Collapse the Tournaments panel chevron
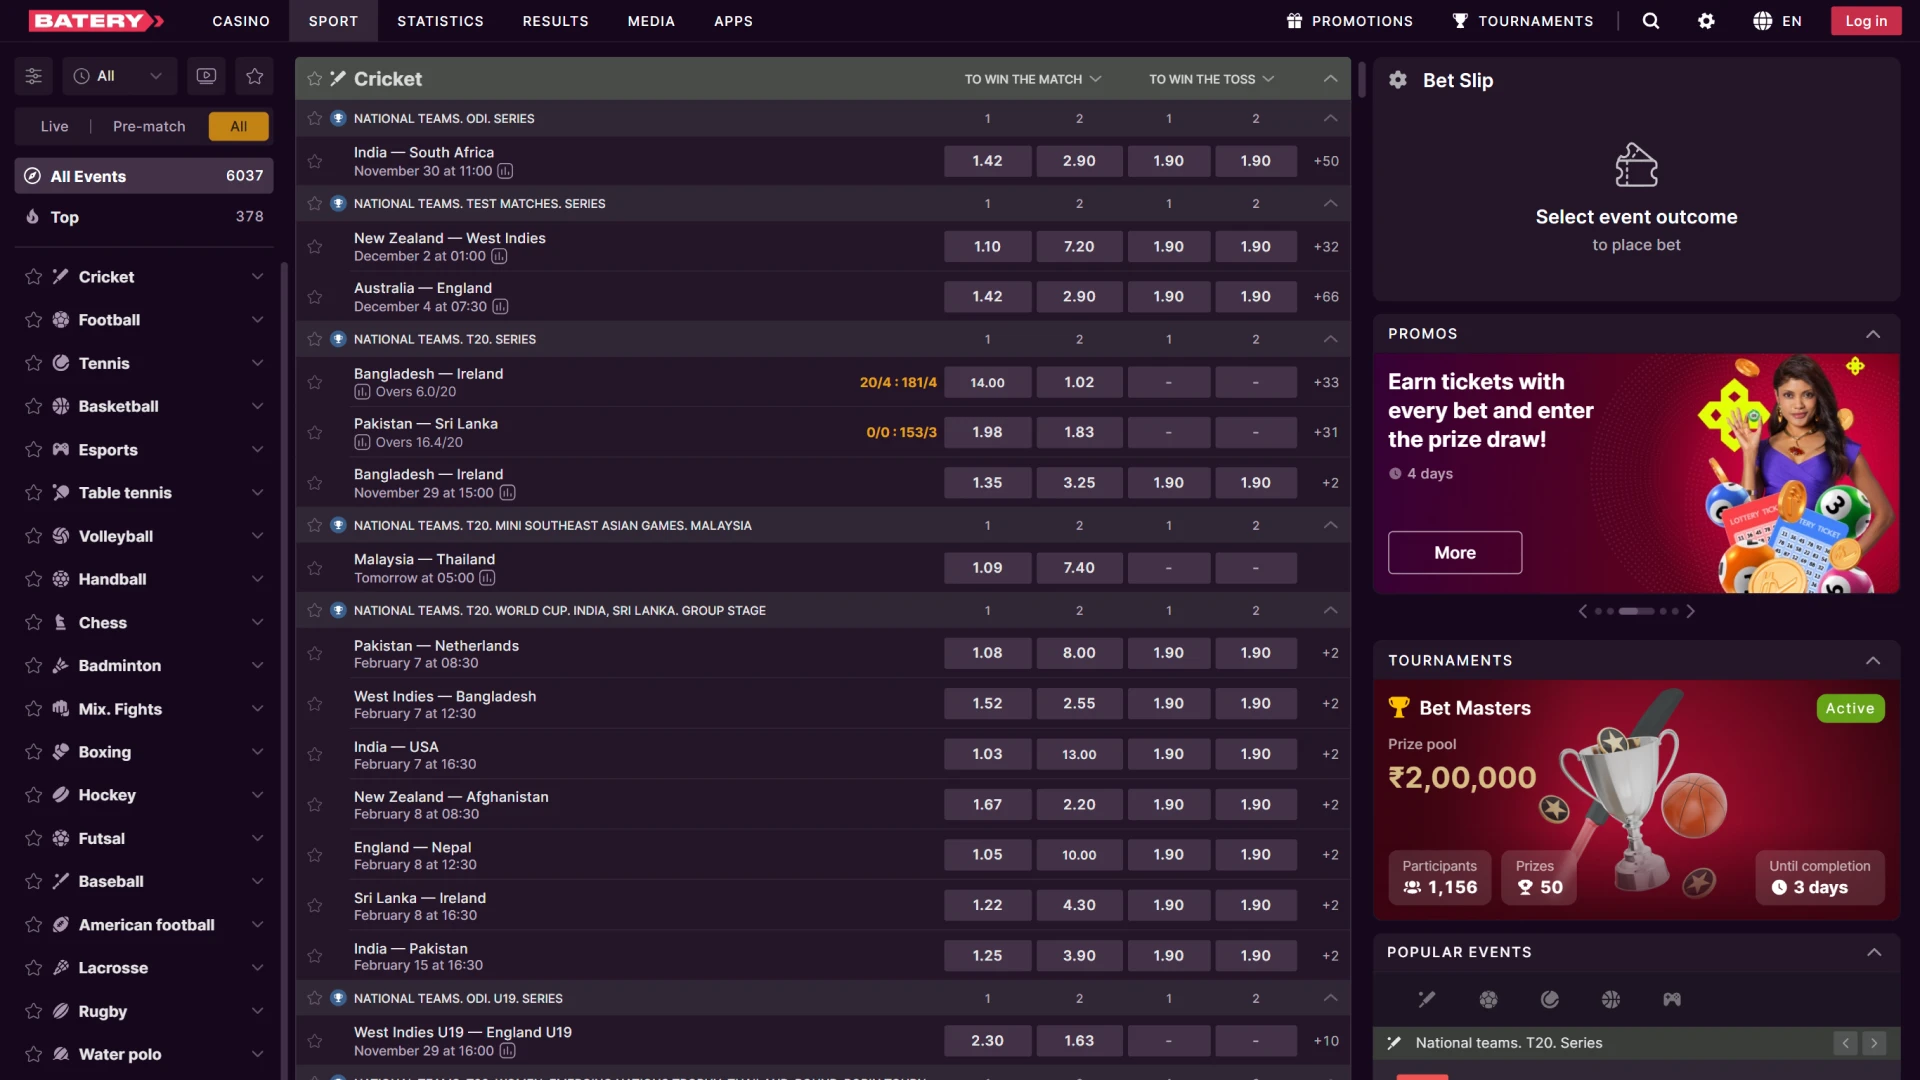1920x1080 pixels. (1874, 660)
